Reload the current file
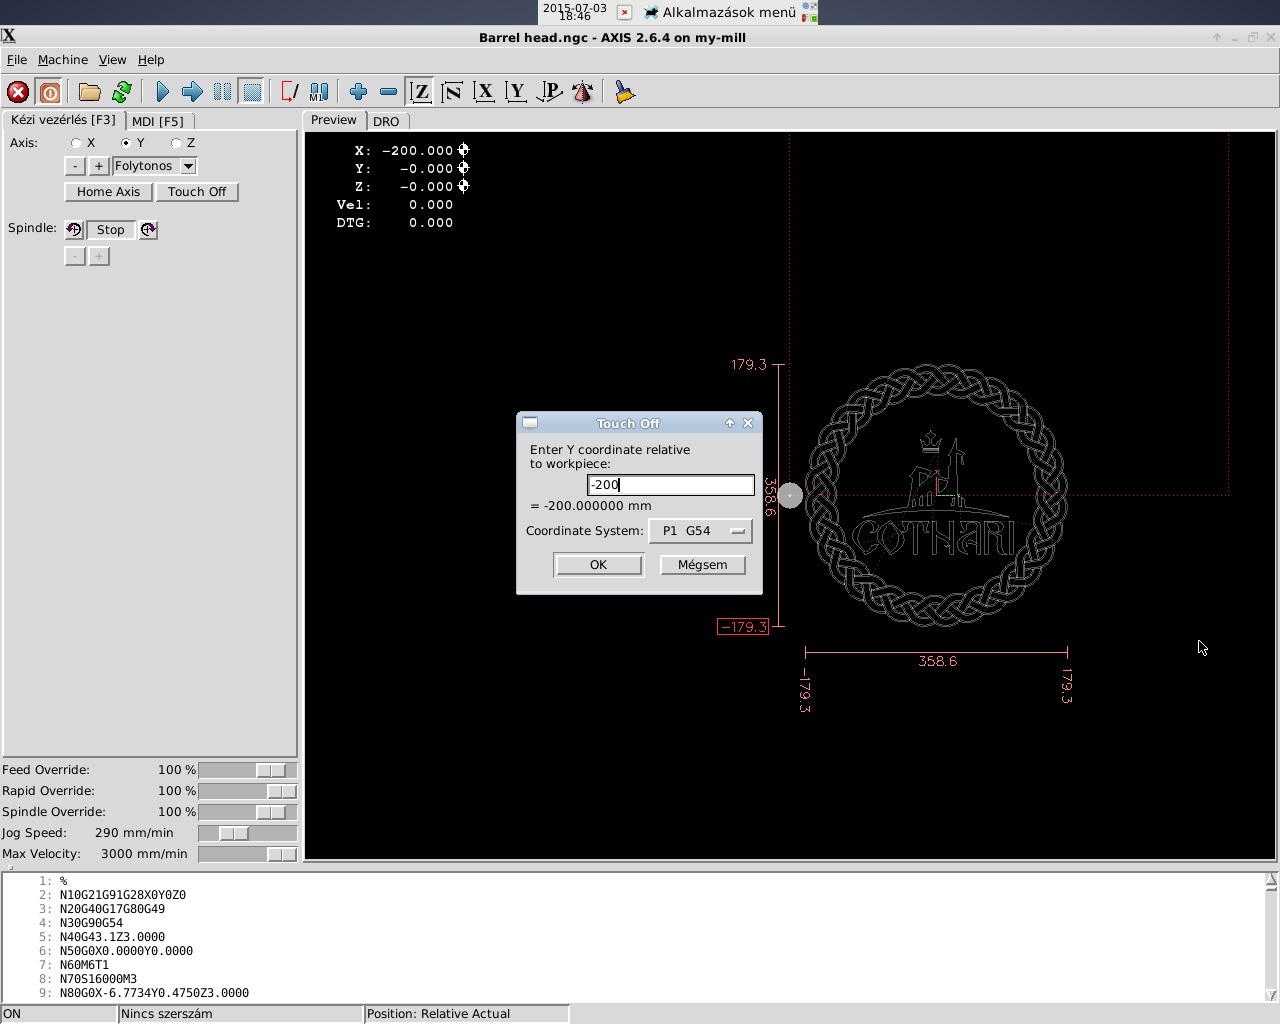The image size is (1280, 1024). (x=122, y=92)
